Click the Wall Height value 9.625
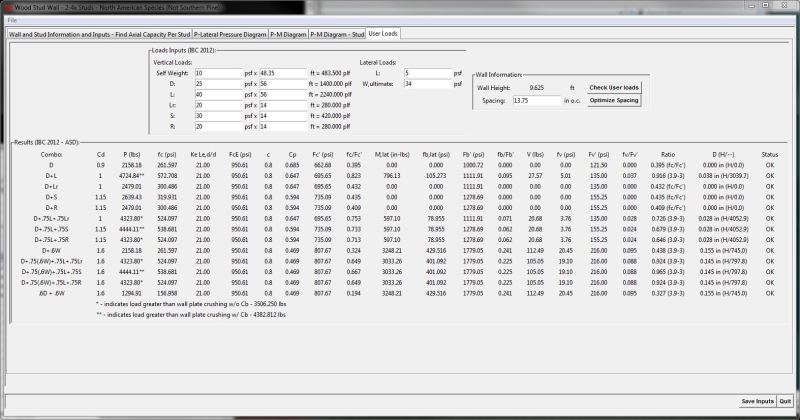This screenshot has width=800, height=420. pos(536,88)
